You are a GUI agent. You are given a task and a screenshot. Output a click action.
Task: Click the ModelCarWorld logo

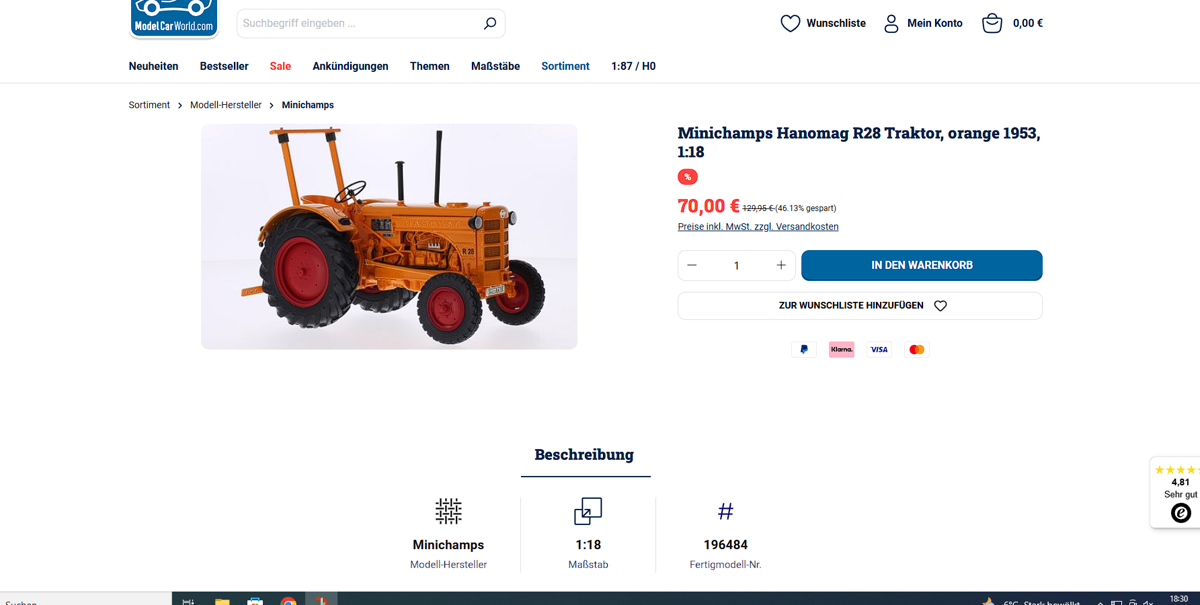(x=174, y=18)
